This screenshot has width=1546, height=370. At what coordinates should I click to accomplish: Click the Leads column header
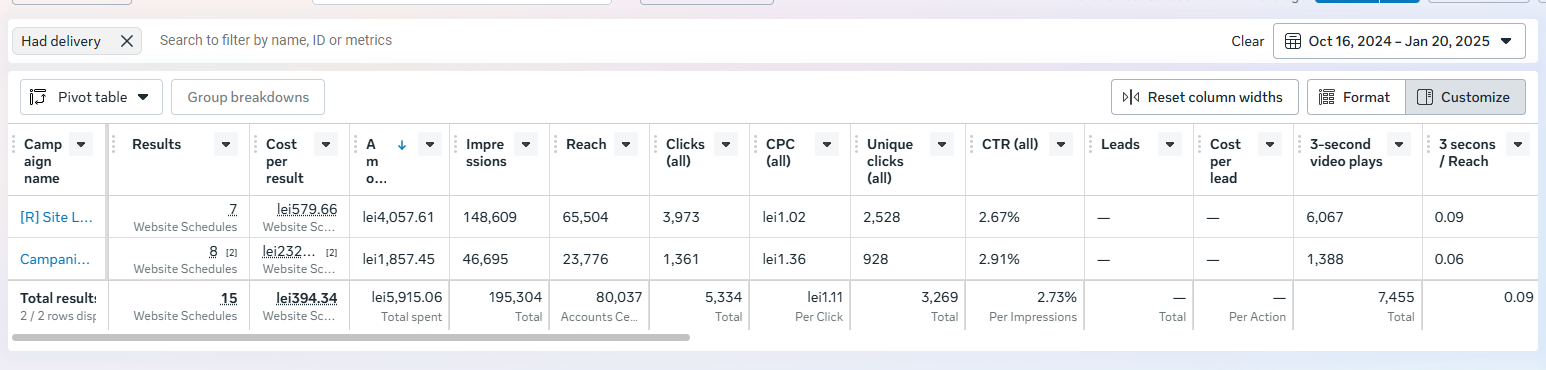click(1120, 144)
